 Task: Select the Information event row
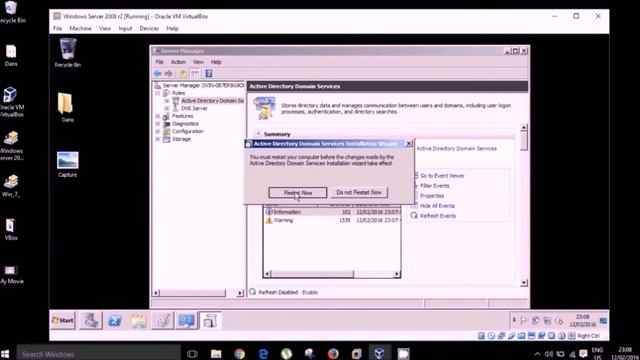tap(332, 212)
